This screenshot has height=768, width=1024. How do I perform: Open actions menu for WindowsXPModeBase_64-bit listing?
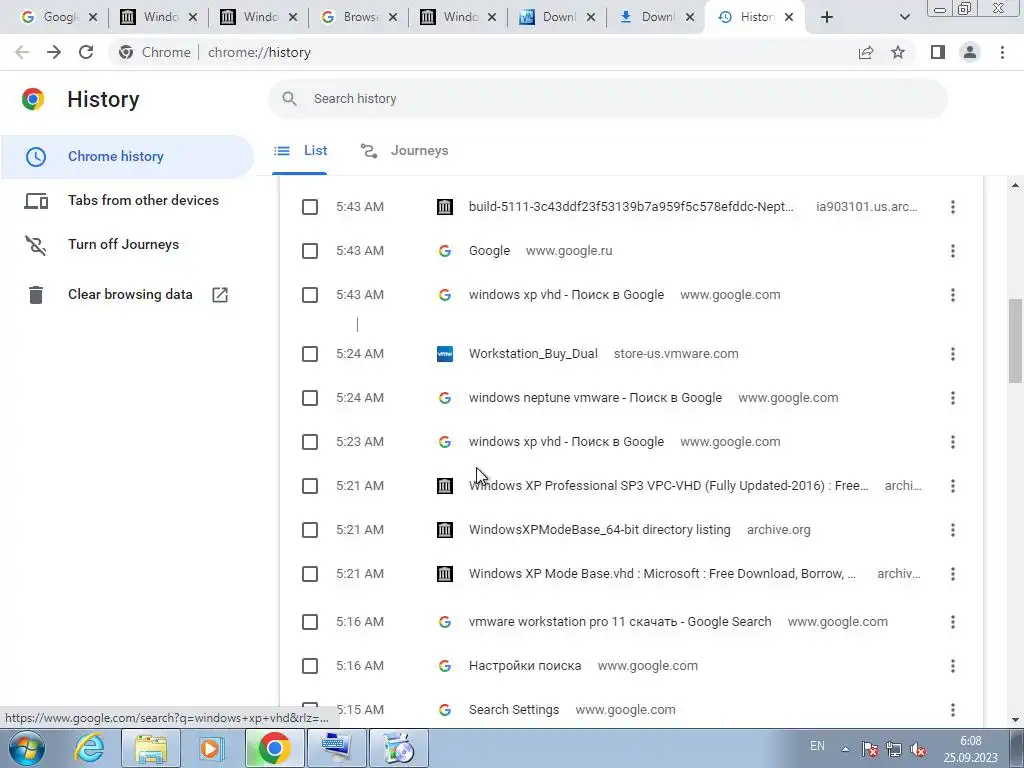point(953,530)
